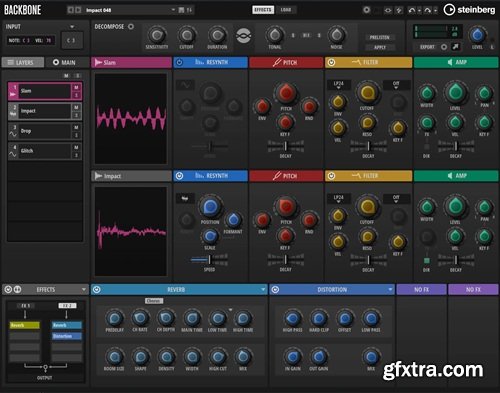Solo the Impact layer

click(76, 115)
